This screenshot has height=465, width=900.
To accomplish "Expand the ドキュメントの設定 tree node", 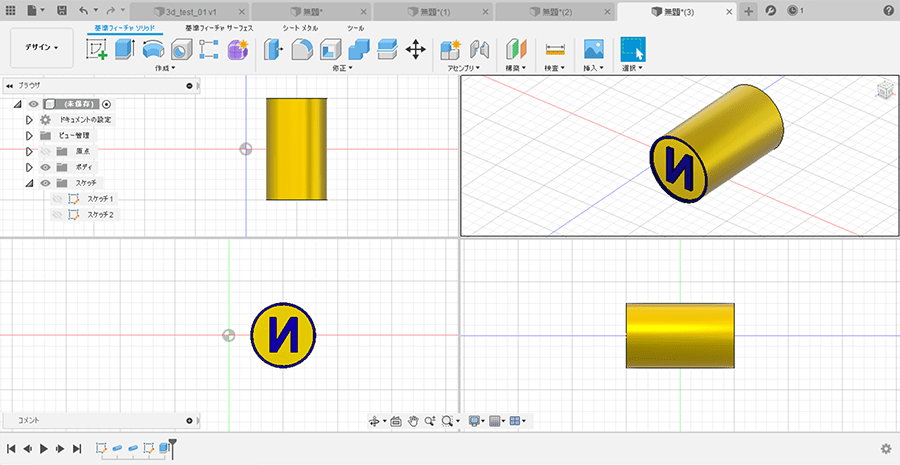I will tap(29, 119).
